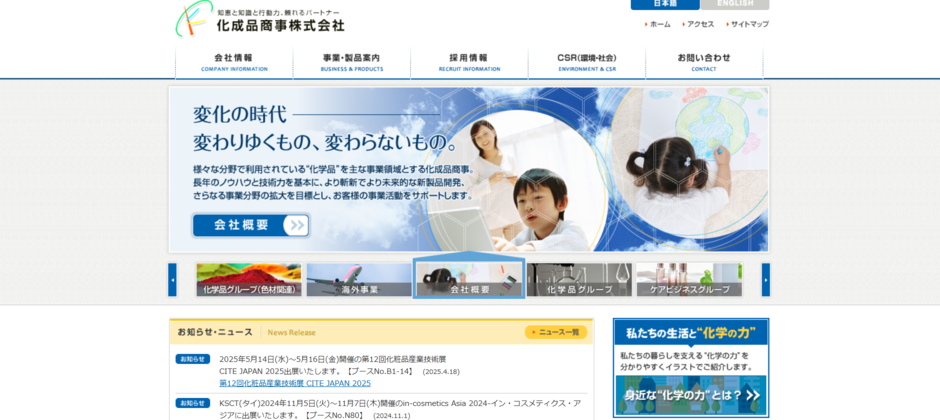Switch language to ENGLISH
940x420 pixels.
pyautogui.click(x=735, y=4)
